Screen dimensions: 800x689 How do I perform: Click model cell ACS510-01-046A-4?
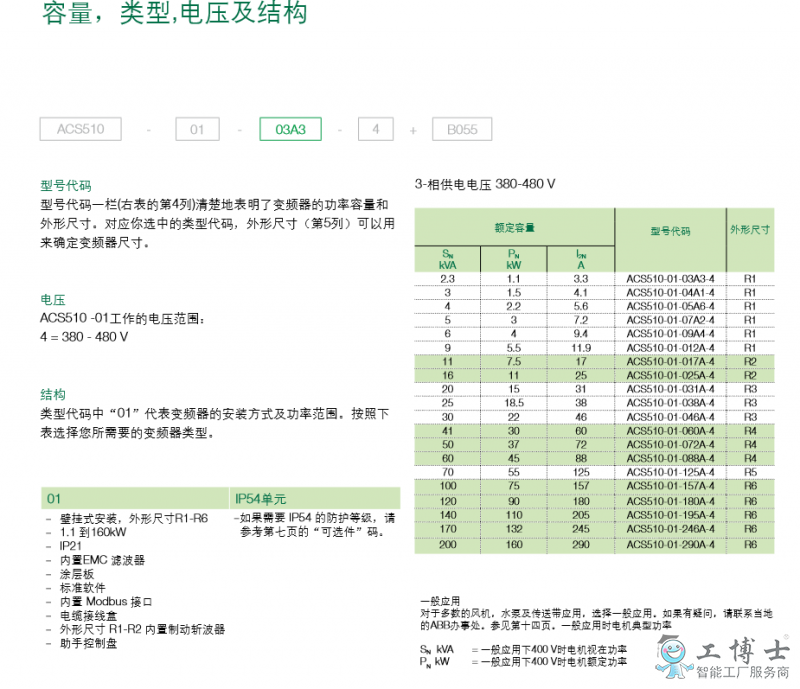(x=670, y=417)
